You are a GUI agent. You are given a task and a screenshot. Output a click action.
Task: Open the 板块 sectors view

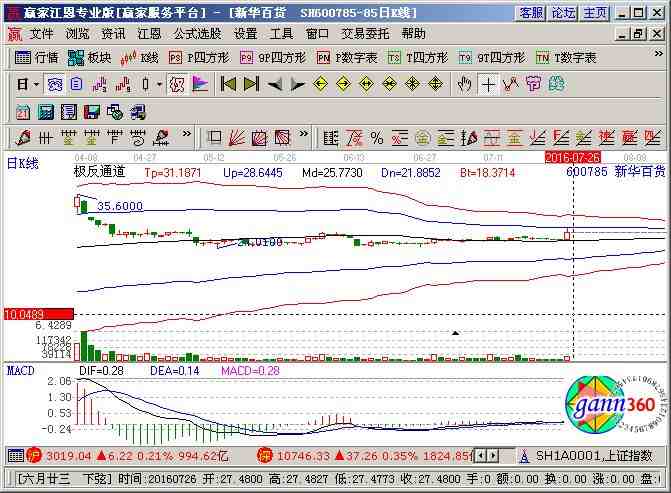(x=89, y=57)
